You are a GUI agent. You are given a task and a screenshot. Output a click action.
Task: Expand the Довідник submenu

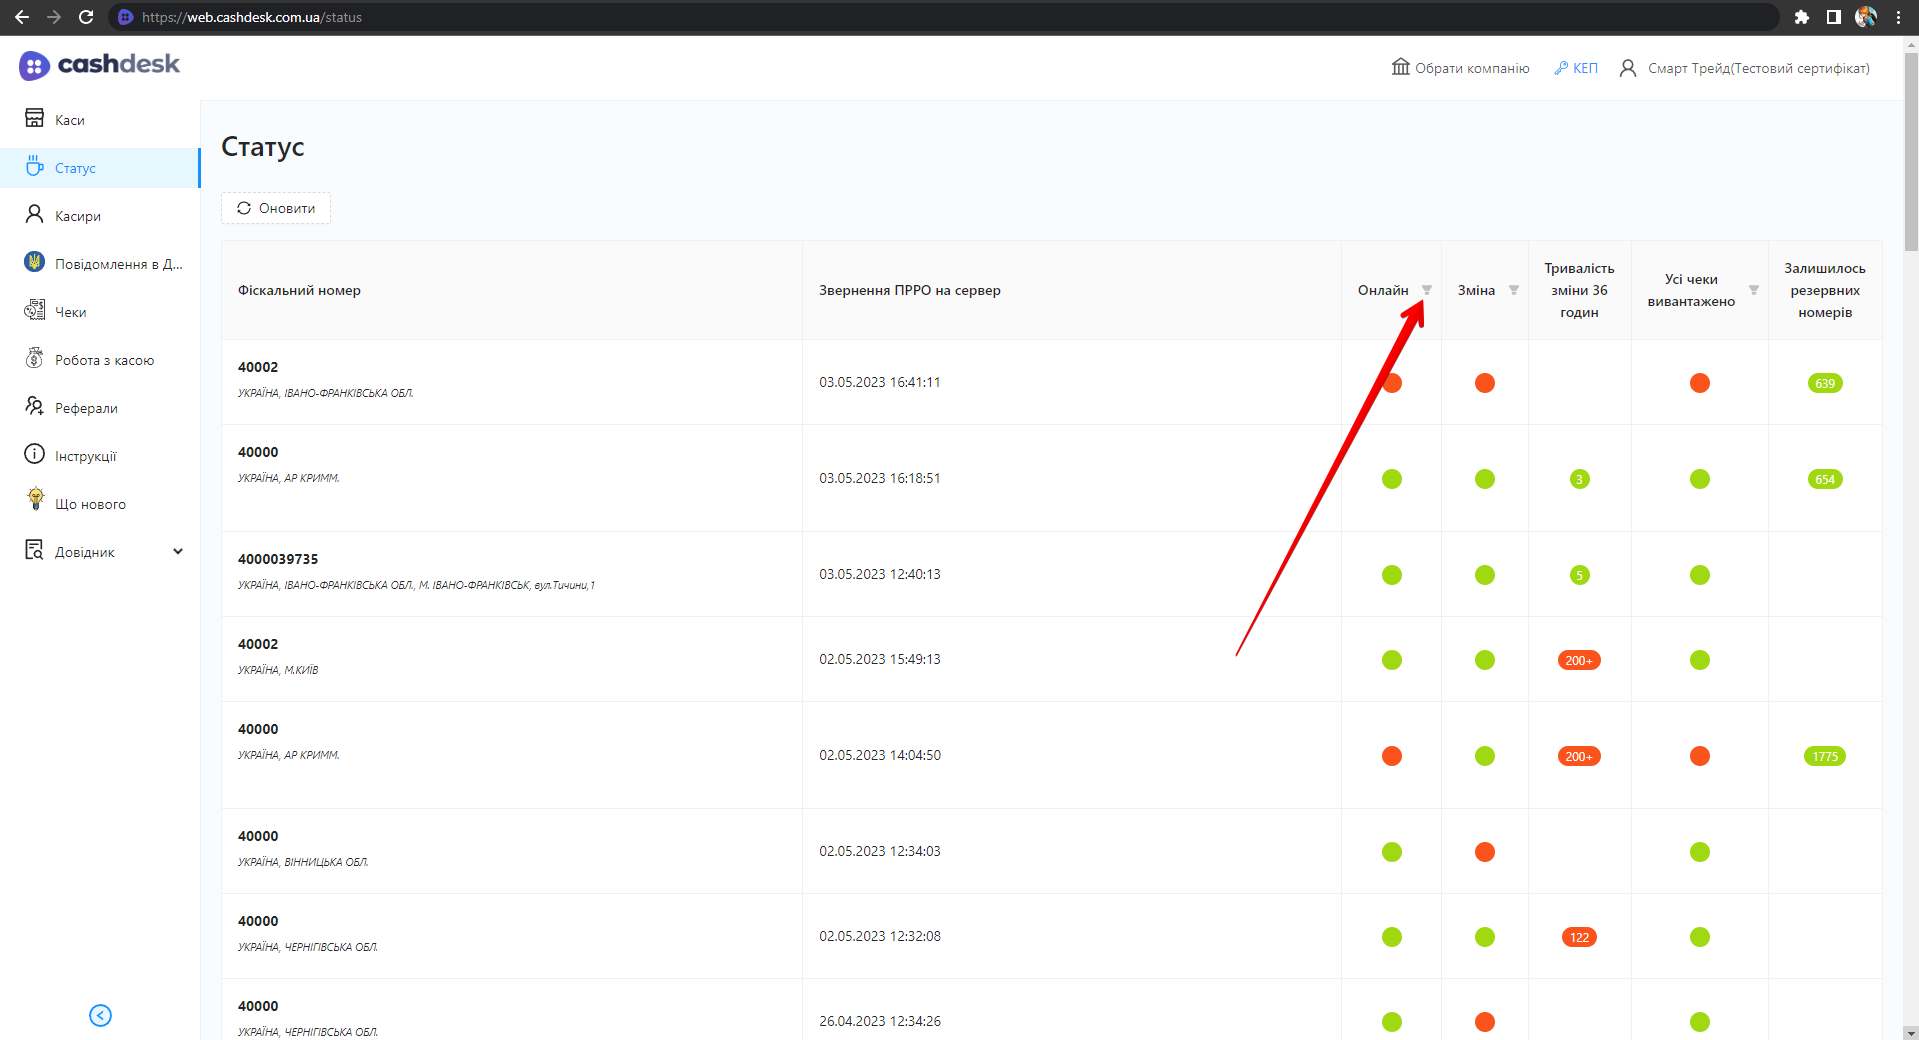(178, 551)
